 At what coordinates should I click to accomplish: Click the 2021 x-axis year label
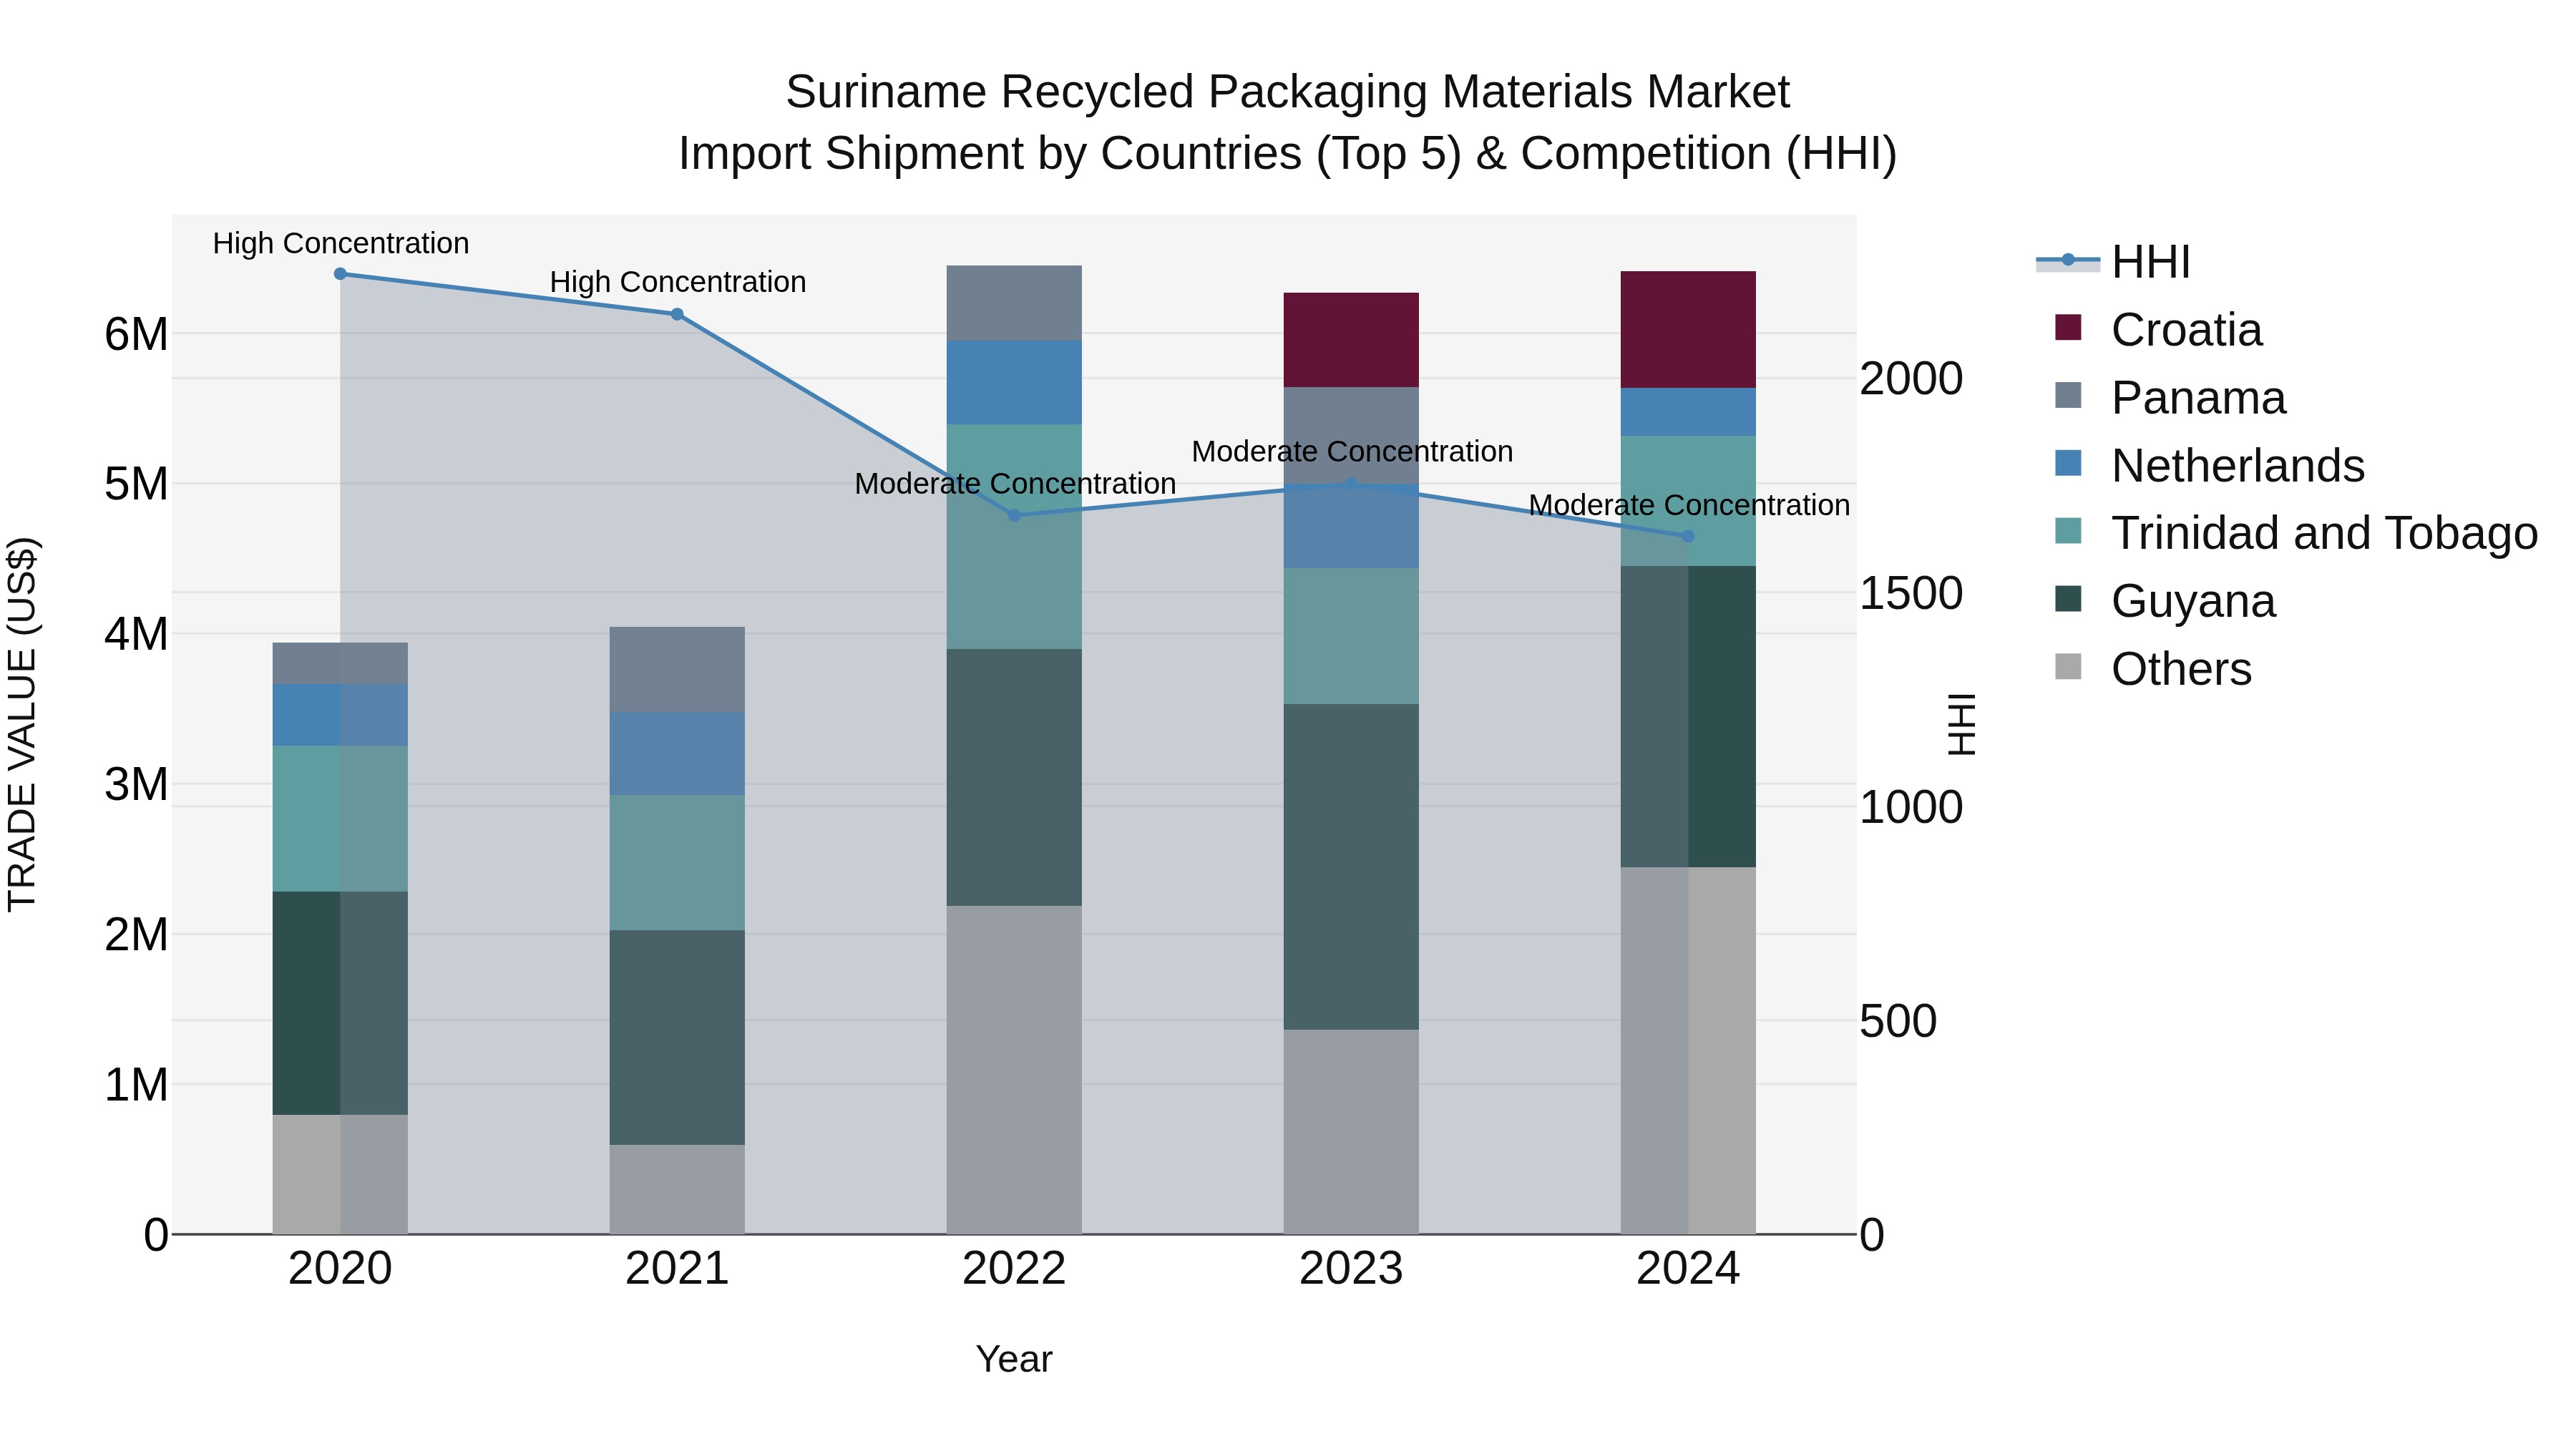click(x=677, y=1269)
